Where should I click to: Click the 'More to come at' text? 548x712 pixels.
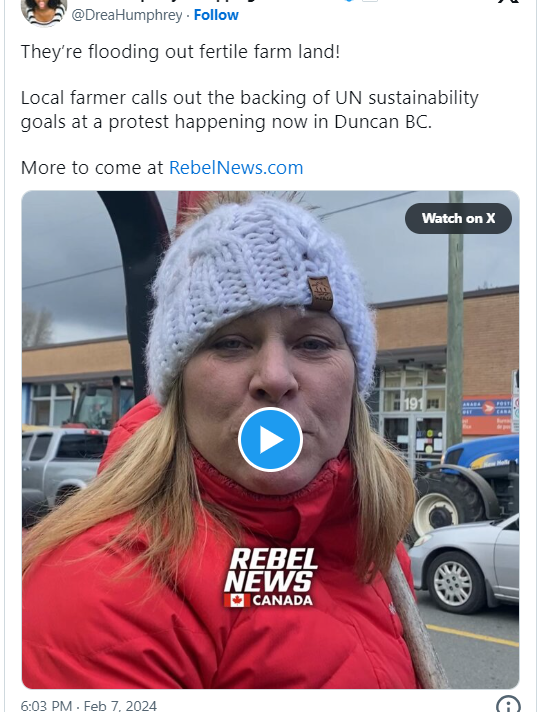point(92,168)
